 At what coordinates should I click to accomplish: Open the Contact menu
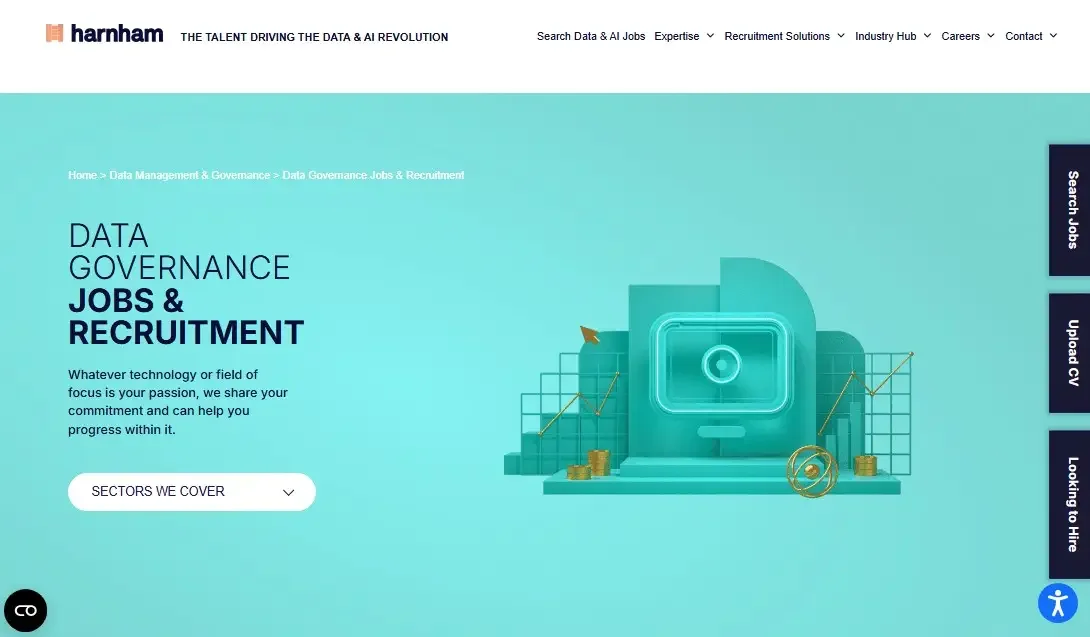pos(1023,36)
